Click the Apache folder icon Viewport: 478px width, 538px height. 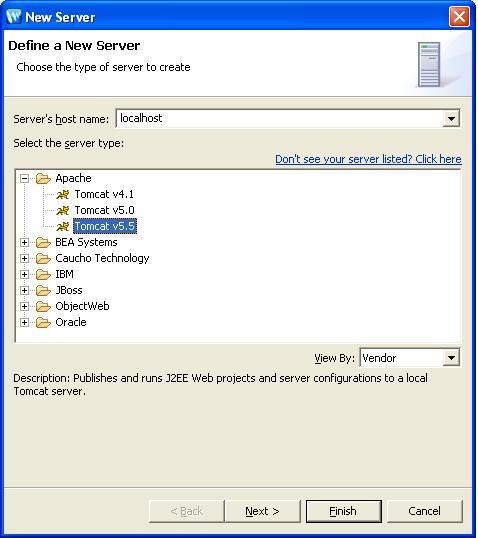point(43,178)
